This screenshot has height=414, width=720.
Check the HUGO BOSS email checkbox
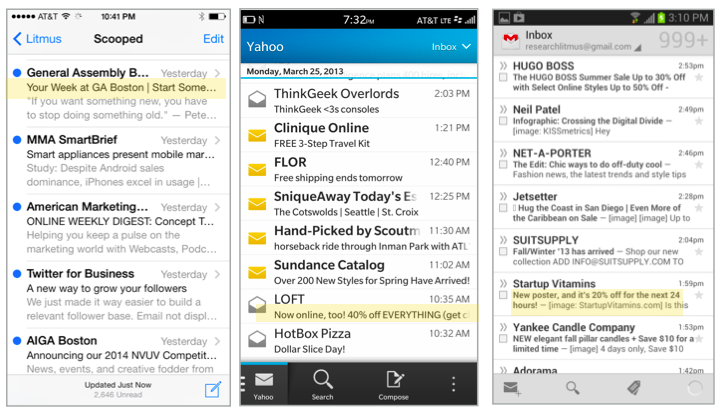click(503, 77)
